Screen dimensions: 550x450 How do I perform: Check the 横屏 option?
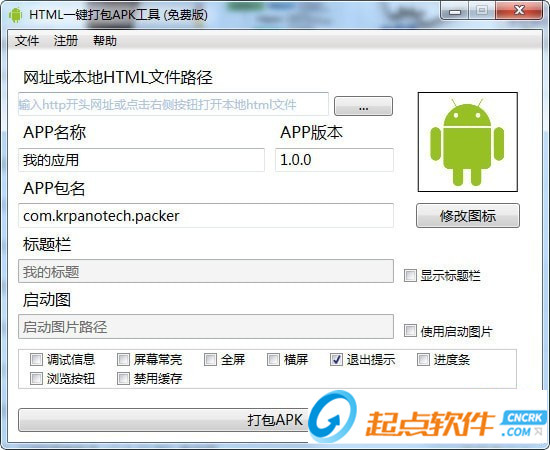point(273,359)
